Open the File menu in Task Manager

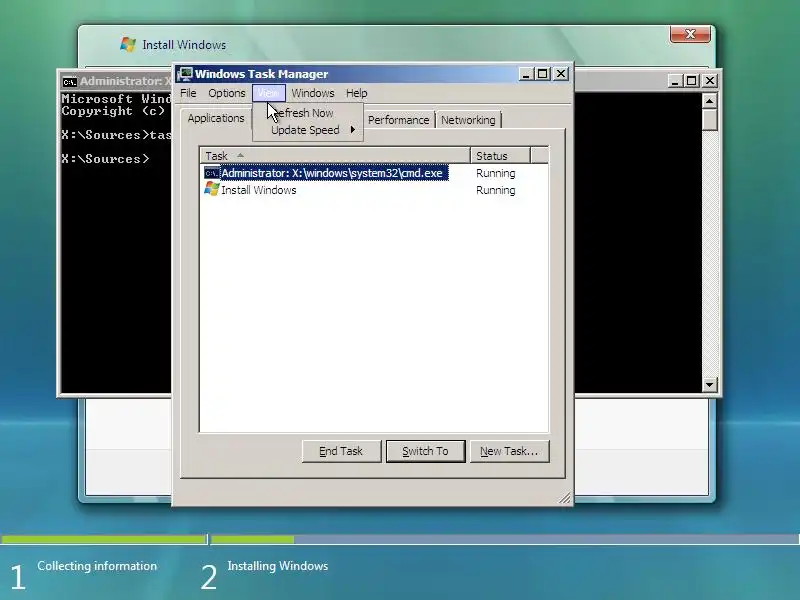click(x=188, y=93)
